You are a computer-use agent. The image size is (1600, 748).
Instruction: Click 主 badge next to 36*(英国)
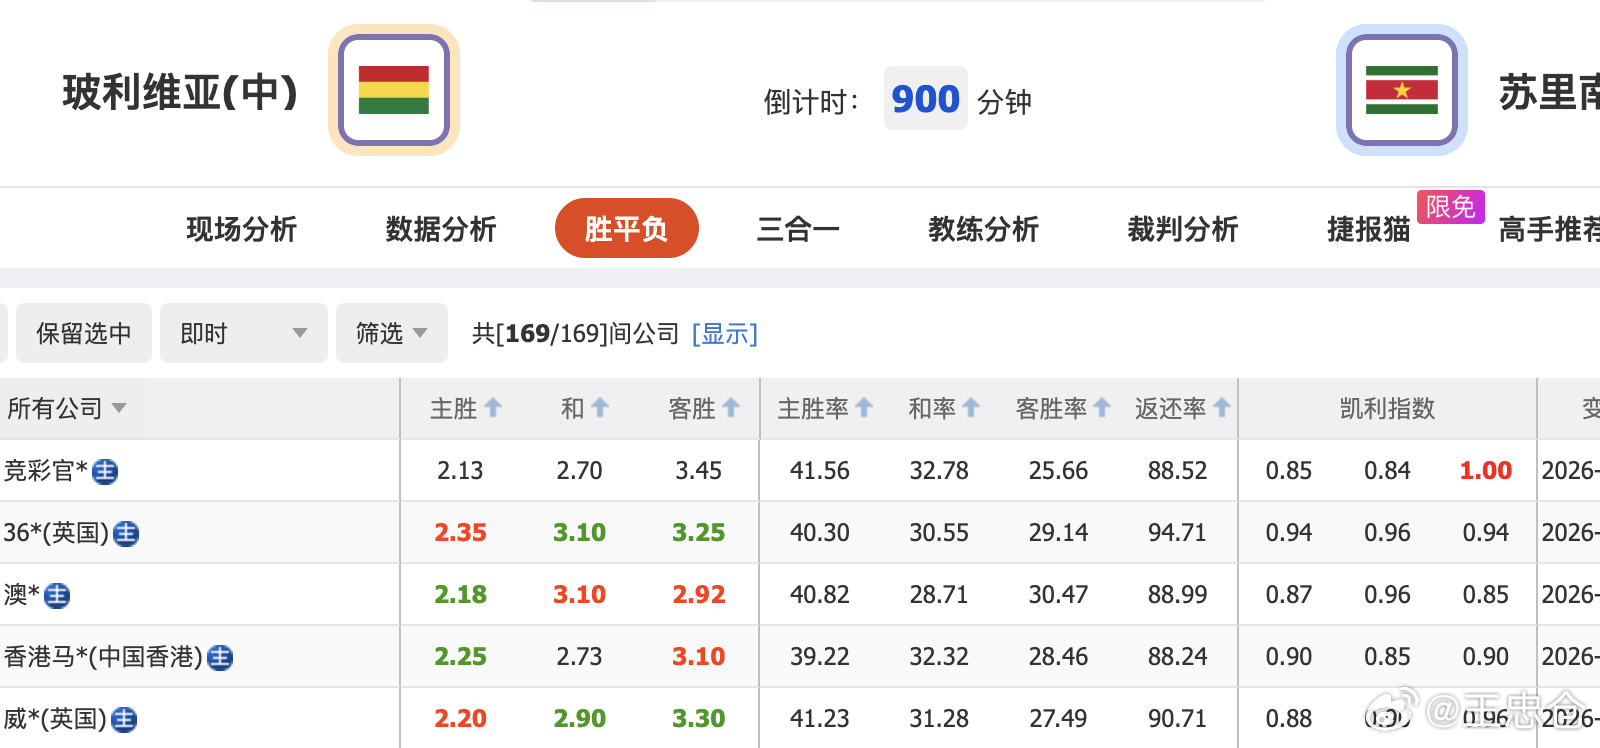click(x=126, y=534)
